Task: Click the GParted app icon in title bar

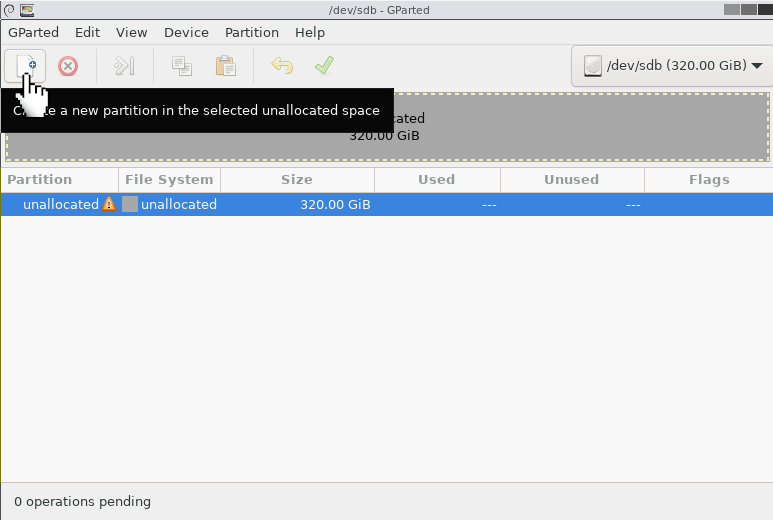Action: [x=27, y=10]
